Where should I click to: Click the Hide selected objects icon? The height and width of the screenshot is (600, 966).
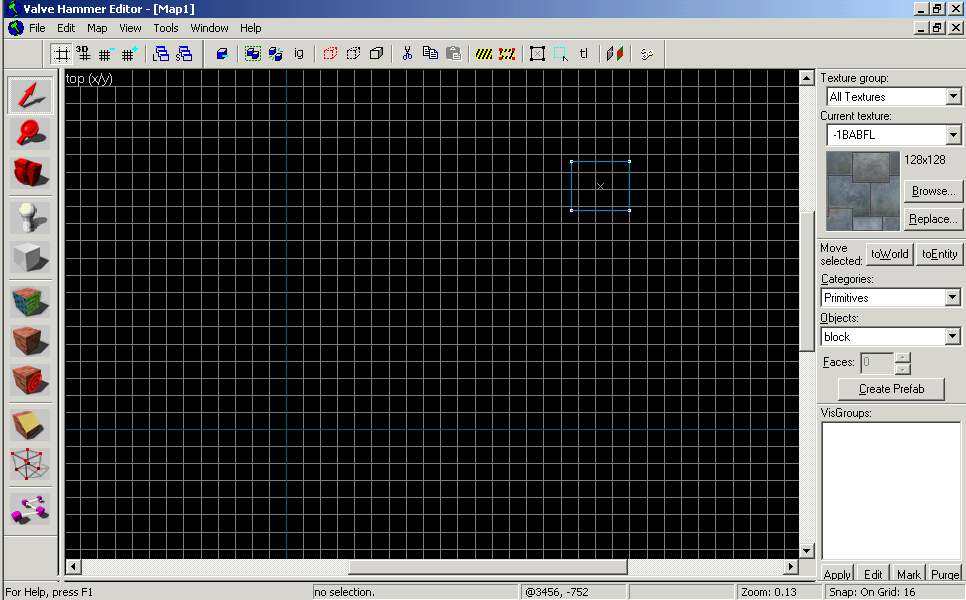[x=330, y=54]
